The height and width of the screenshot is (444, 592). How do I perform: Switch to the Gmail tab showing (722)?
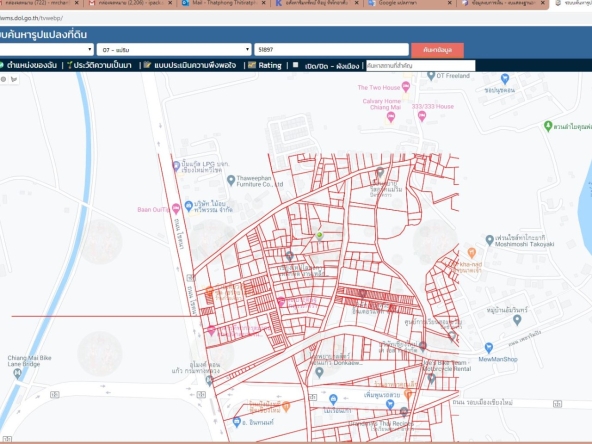[38, 3]
